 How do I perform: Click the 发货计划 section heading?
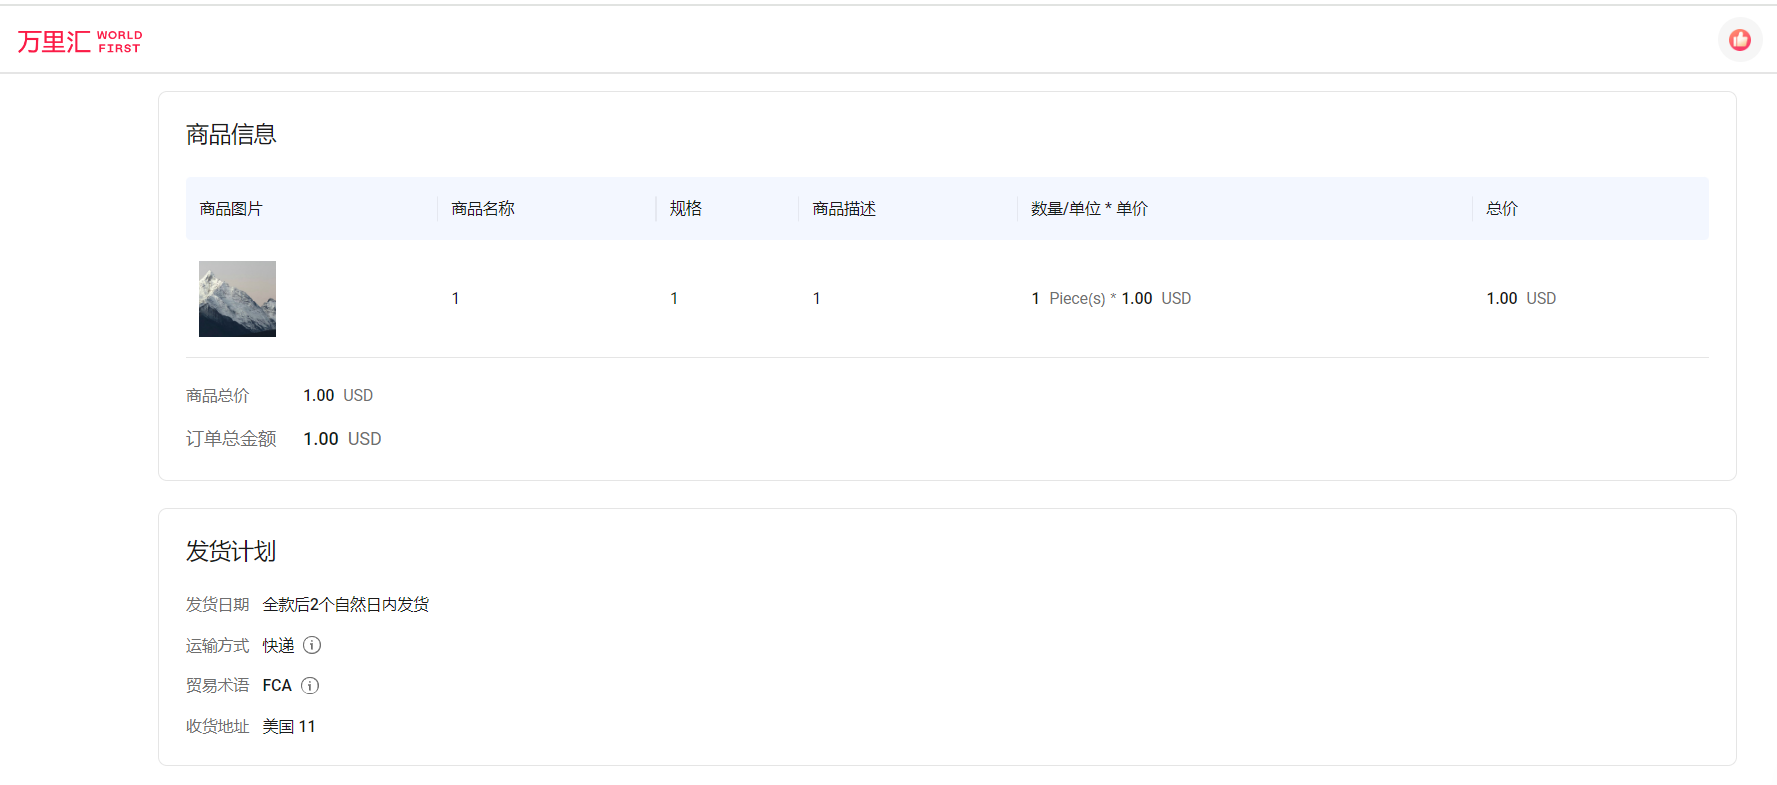point(231,552)
